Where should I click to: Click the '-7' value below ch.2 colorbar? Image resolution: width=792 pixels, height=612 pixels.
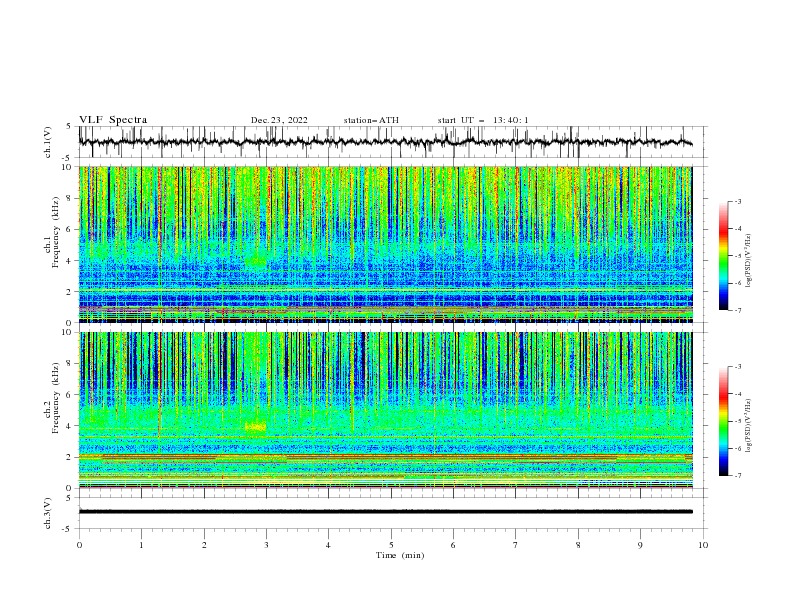737,475
